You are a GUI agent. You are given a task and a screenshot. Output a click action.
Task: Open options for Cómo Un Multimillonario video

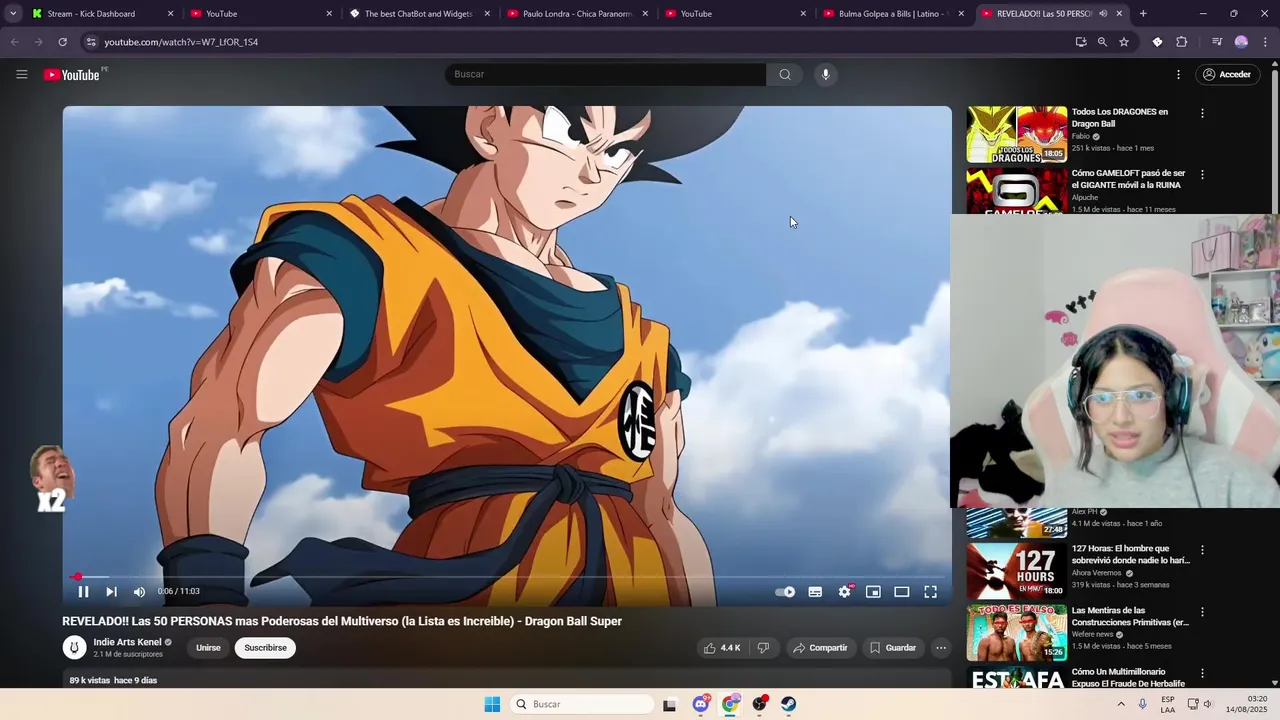(1202, 674)
